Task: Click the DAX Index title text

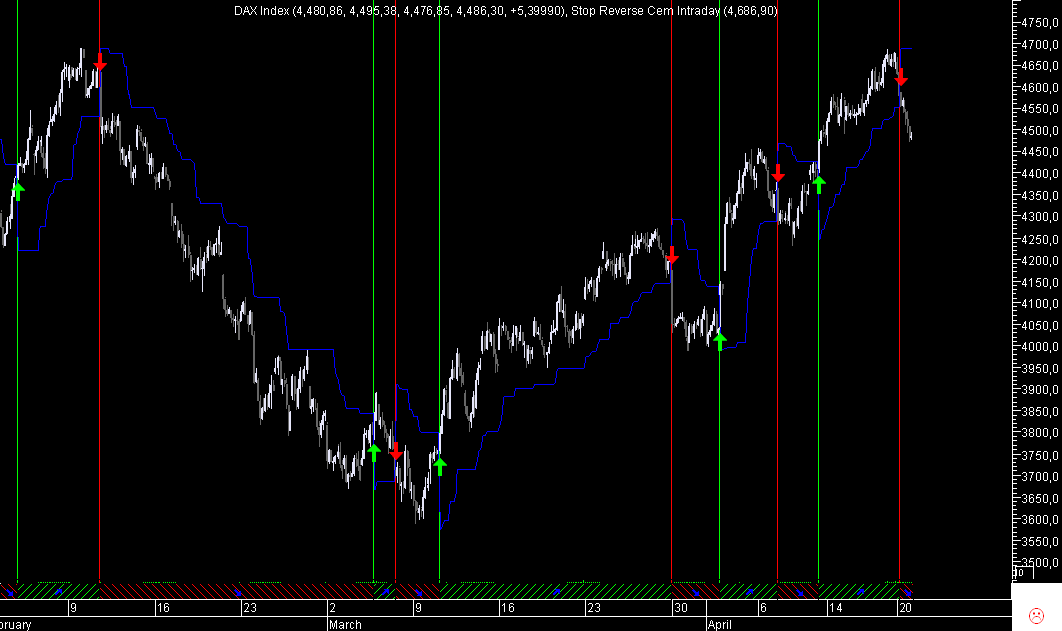Action: (262, 11)
